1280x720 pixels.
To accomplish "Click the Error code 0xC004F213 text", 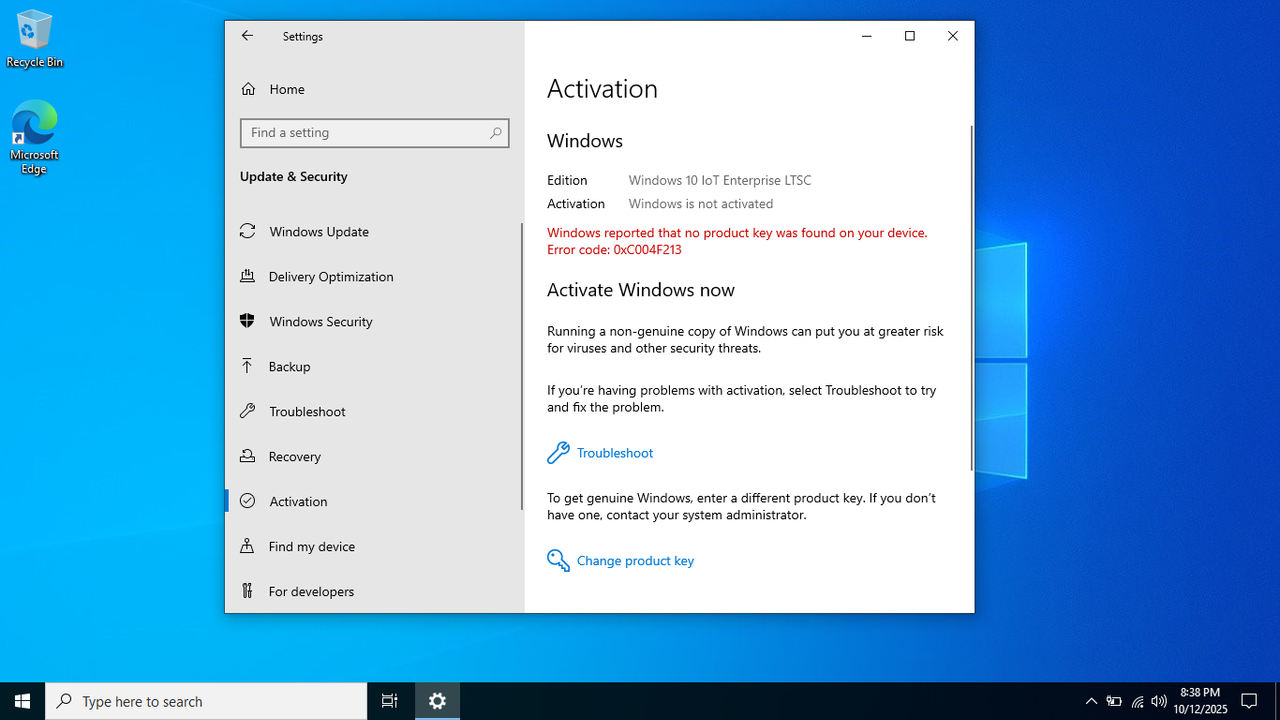I will pos(614,250).
